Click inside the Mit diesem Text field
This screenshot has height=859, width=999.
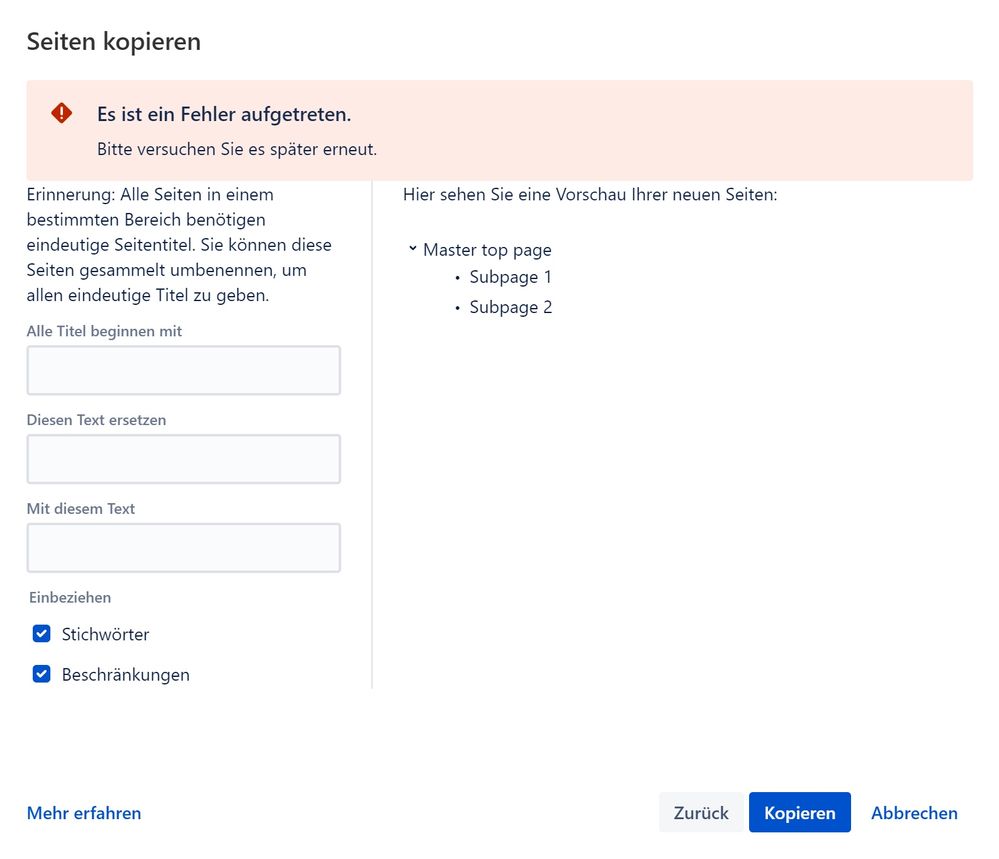click(x=183, y=547)
